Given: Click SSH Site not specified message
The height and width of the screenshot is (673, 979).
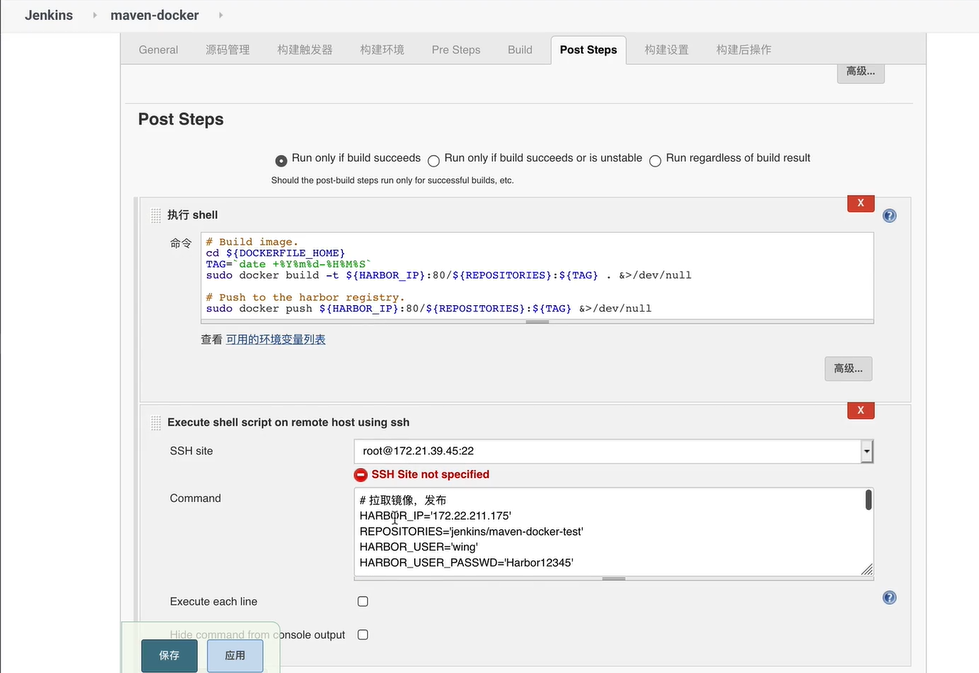Looking at the screenshot, I should (430, 474).
